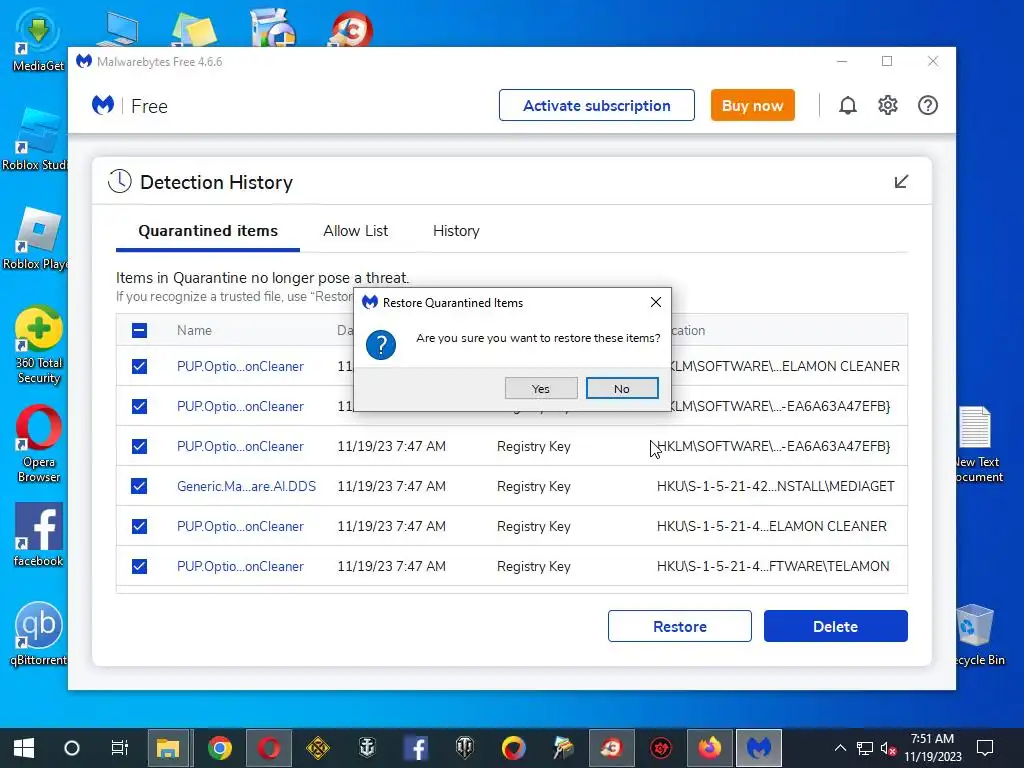This screenshot has height=768, width=1024.
Task: Open the facebook desktop shortcut
Action: tap(39, 536)
